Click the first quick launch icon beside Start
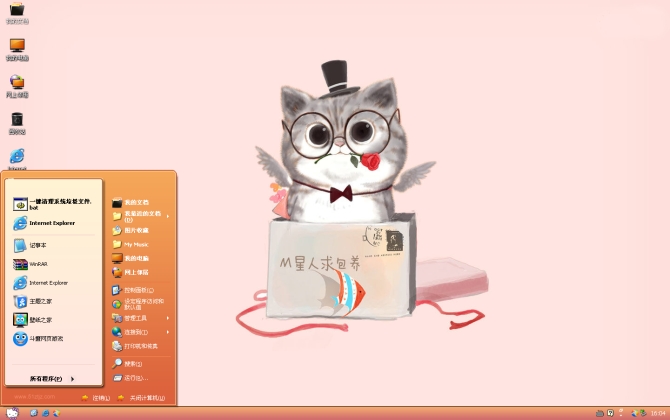Image resolution: width=670 pixels, height=420 pixels. click(x=34, y=413)
